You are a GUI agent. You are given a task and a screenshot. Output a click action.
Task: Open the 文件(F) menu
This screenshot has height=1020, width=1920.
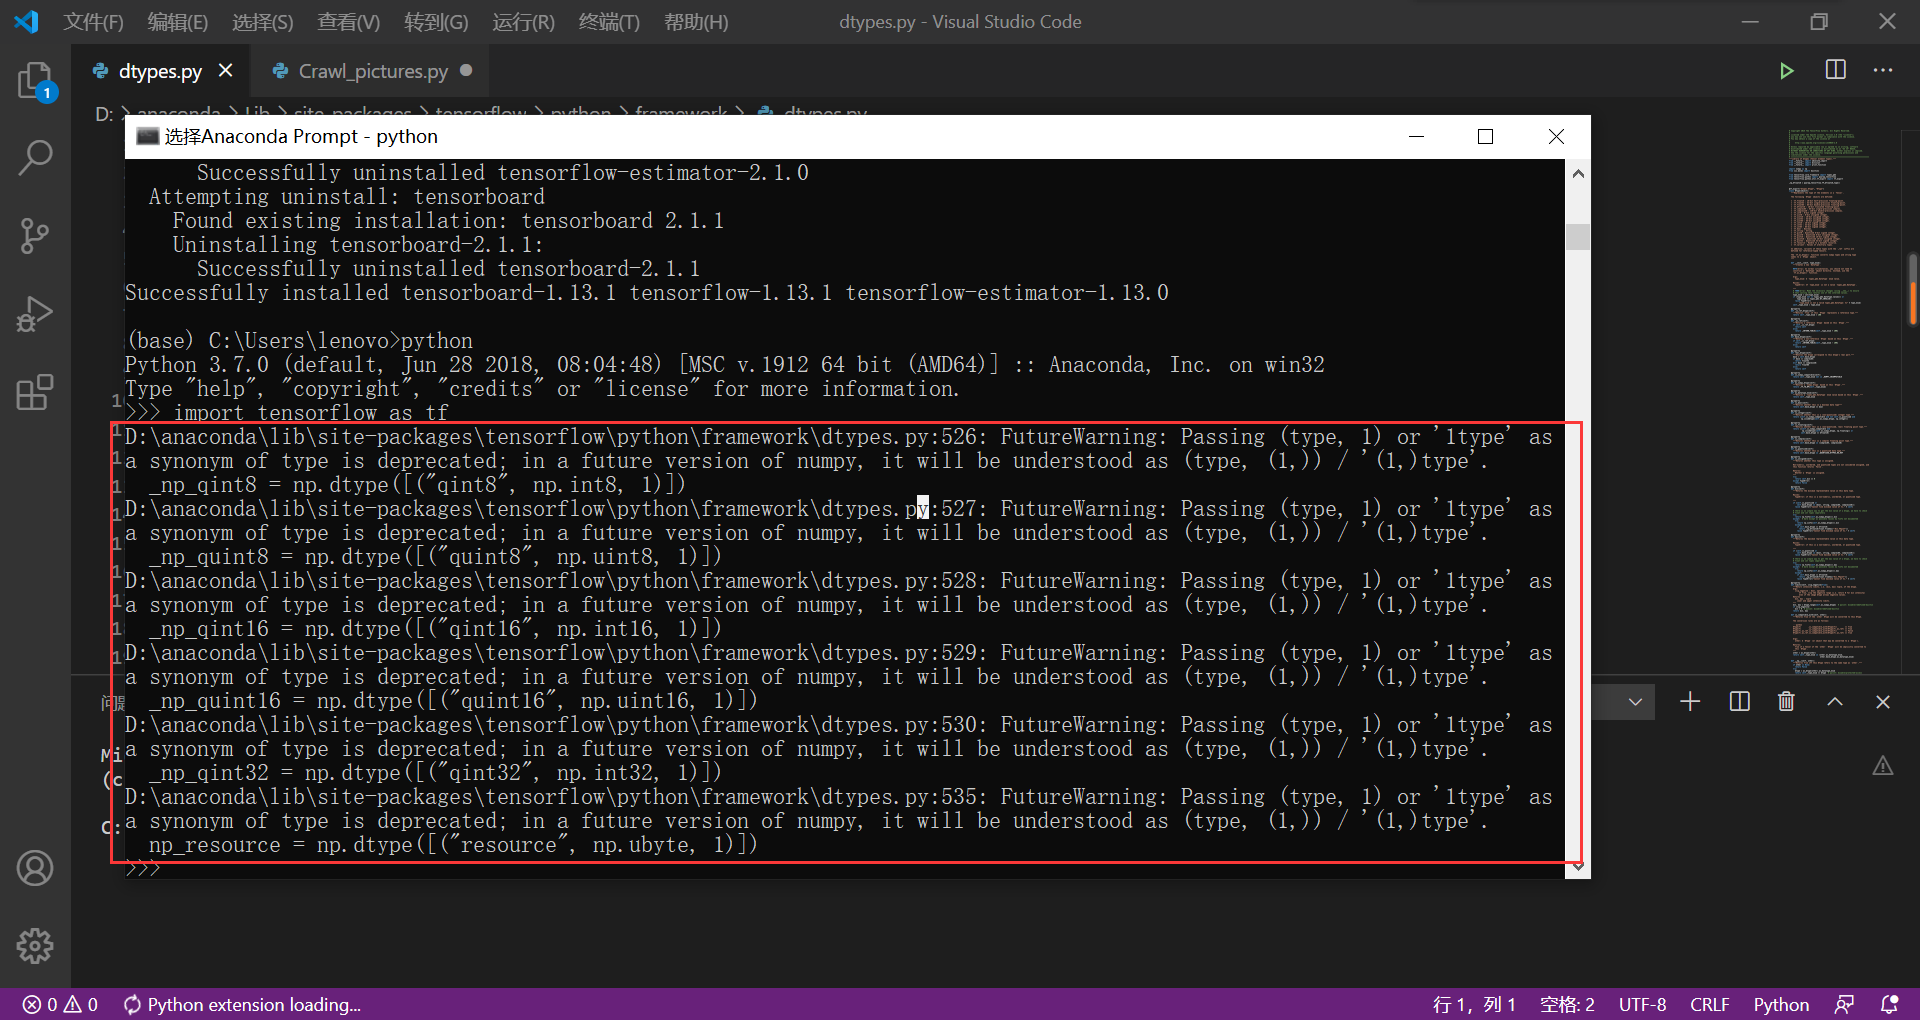click(94, 22)
